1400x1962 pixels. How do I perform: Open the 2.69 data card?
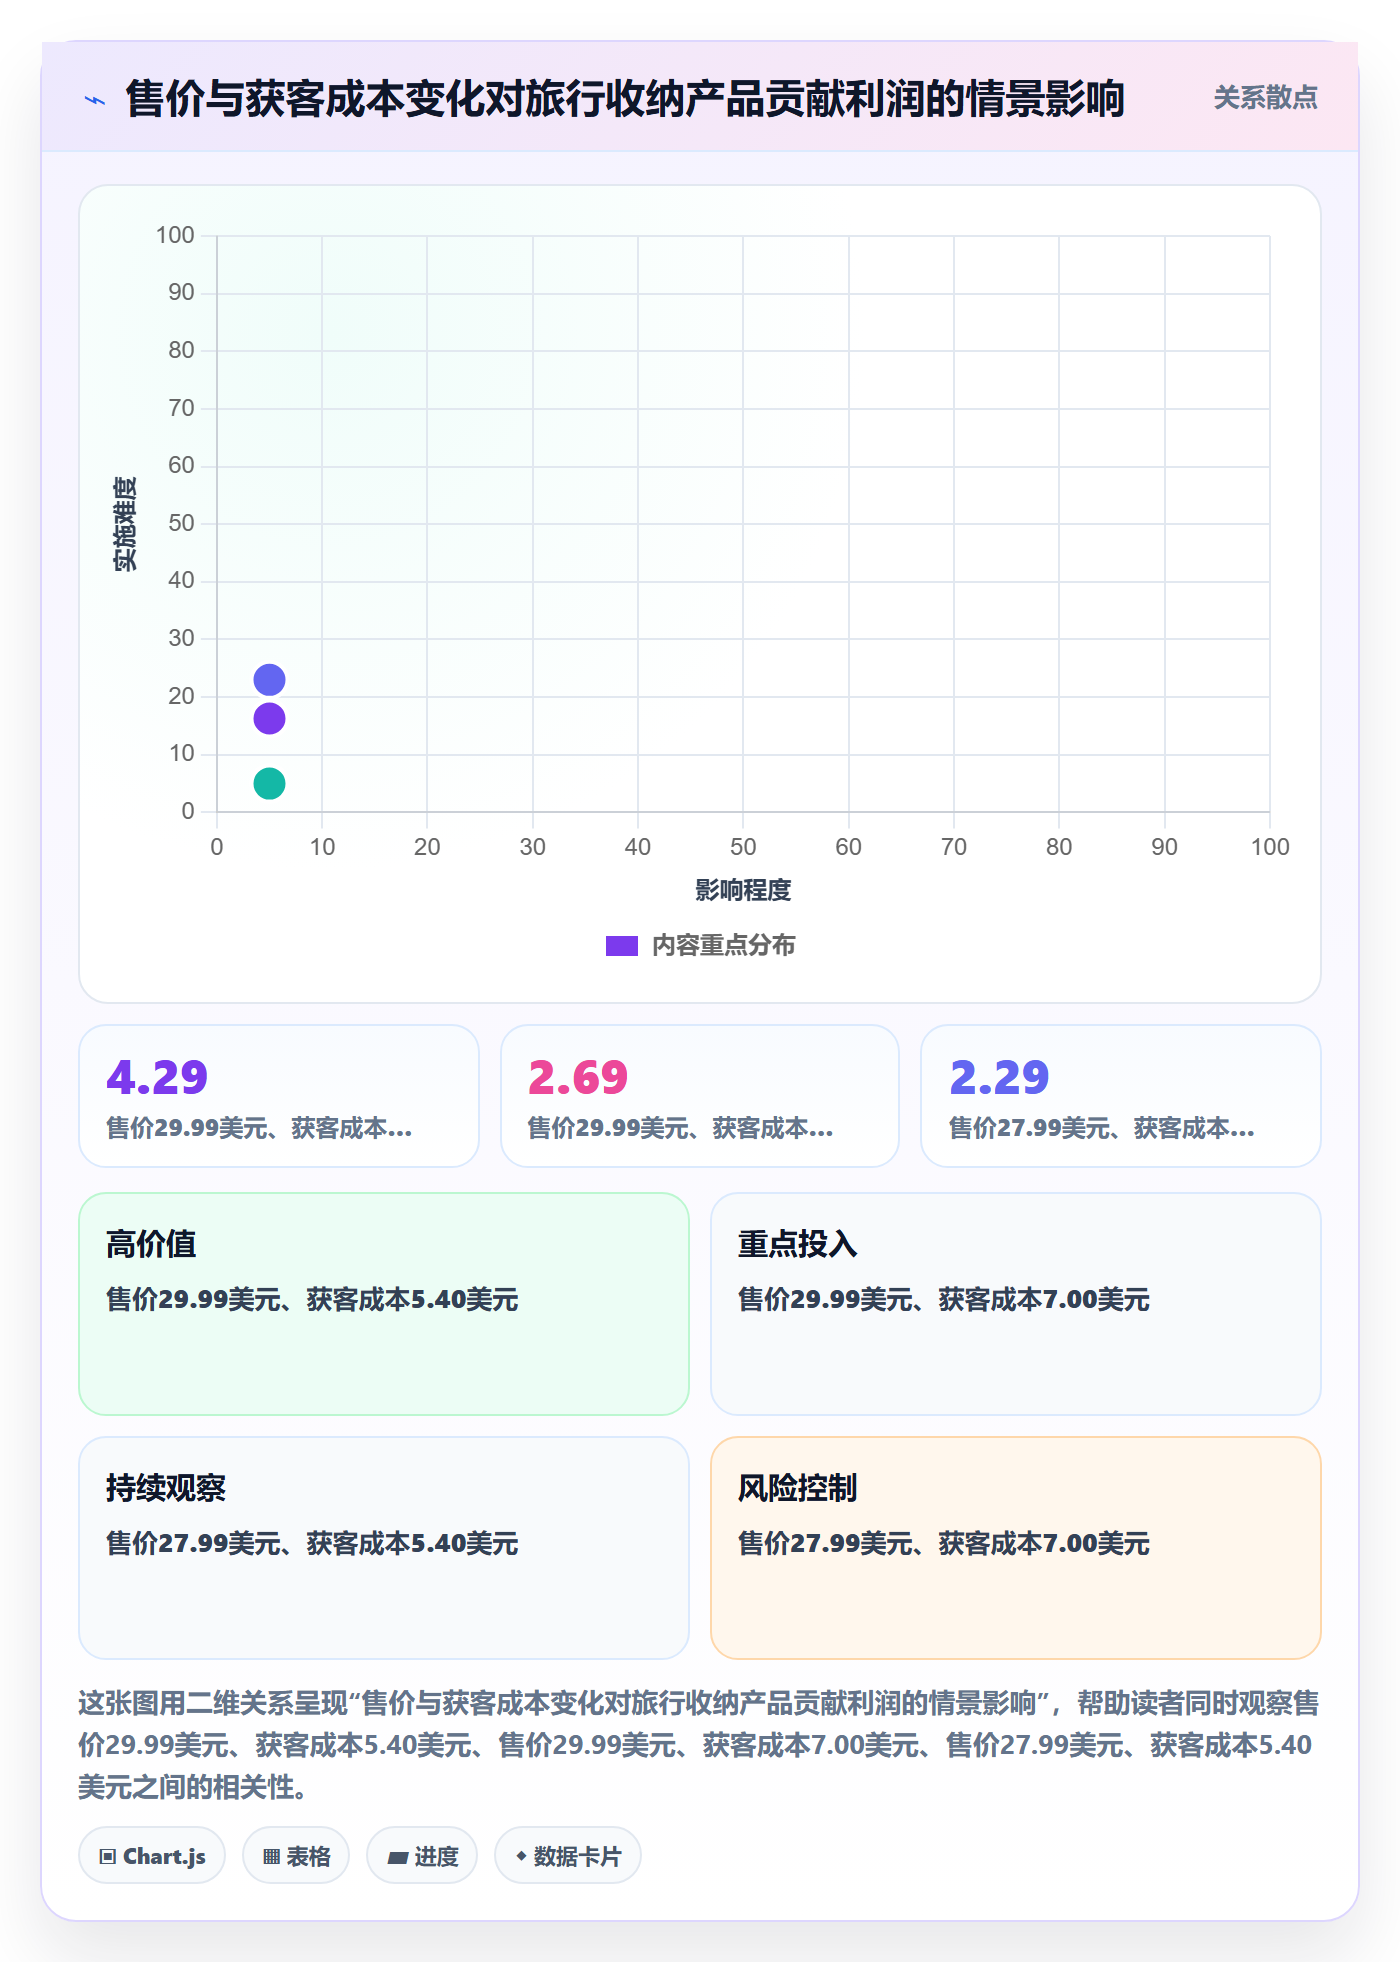click(x=700, y=1096)
